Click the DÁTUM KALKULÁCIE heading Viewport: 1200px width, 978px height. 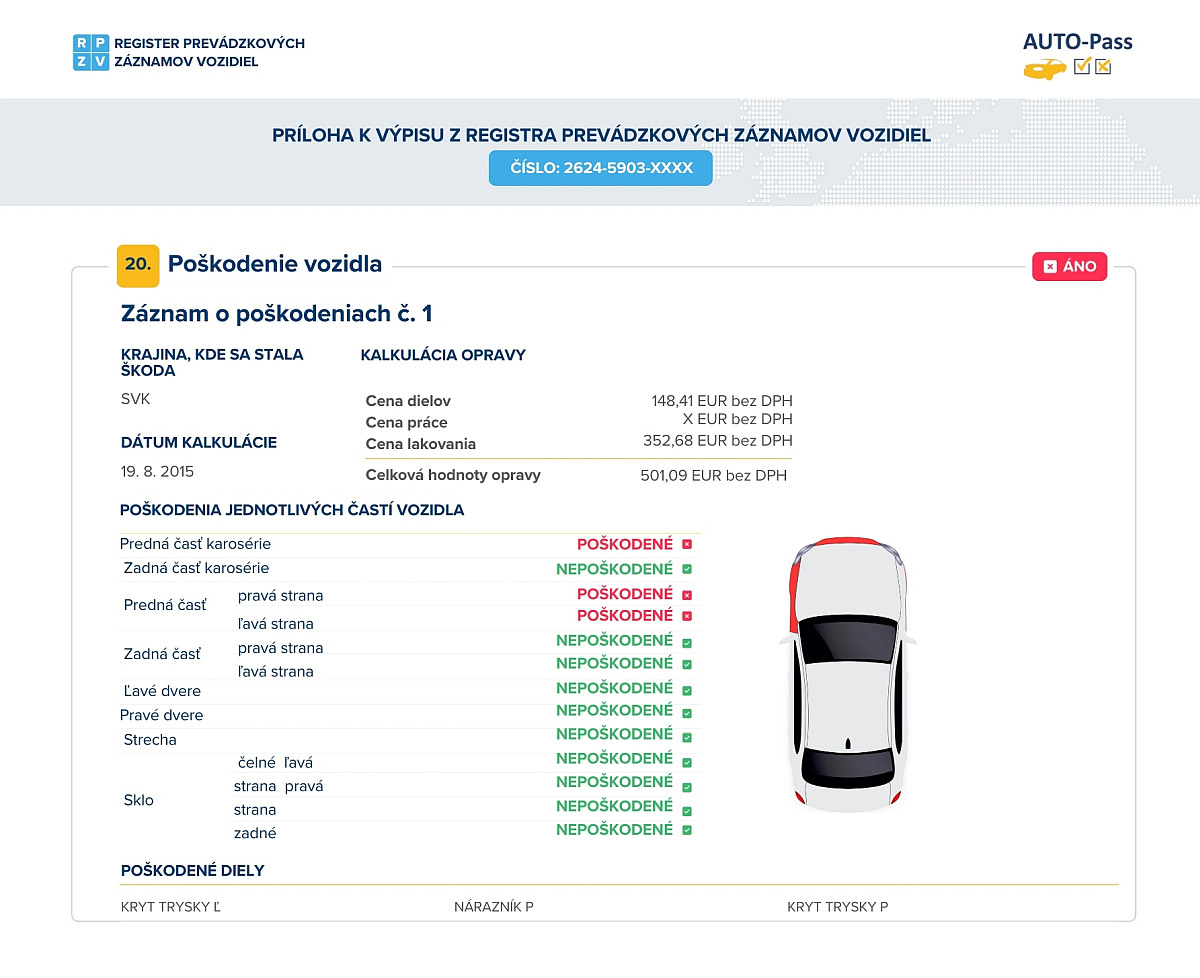click(198, 442)
